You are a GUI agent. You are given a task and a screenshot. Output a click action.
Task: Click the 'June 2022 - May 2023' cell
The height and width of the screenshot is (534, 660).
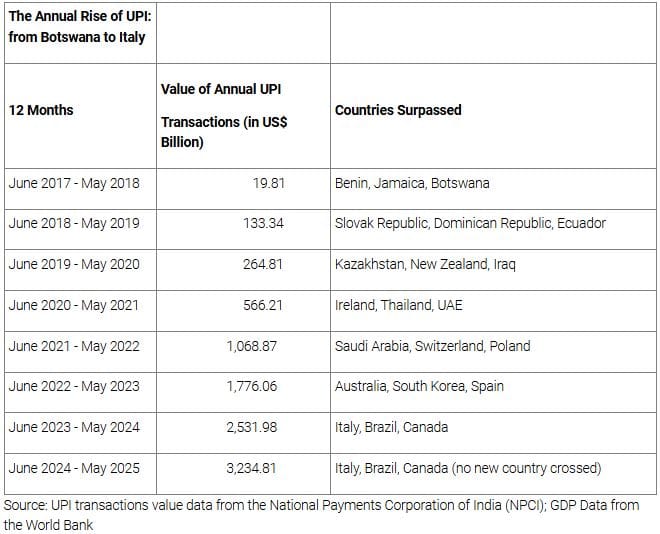(74, 386)
